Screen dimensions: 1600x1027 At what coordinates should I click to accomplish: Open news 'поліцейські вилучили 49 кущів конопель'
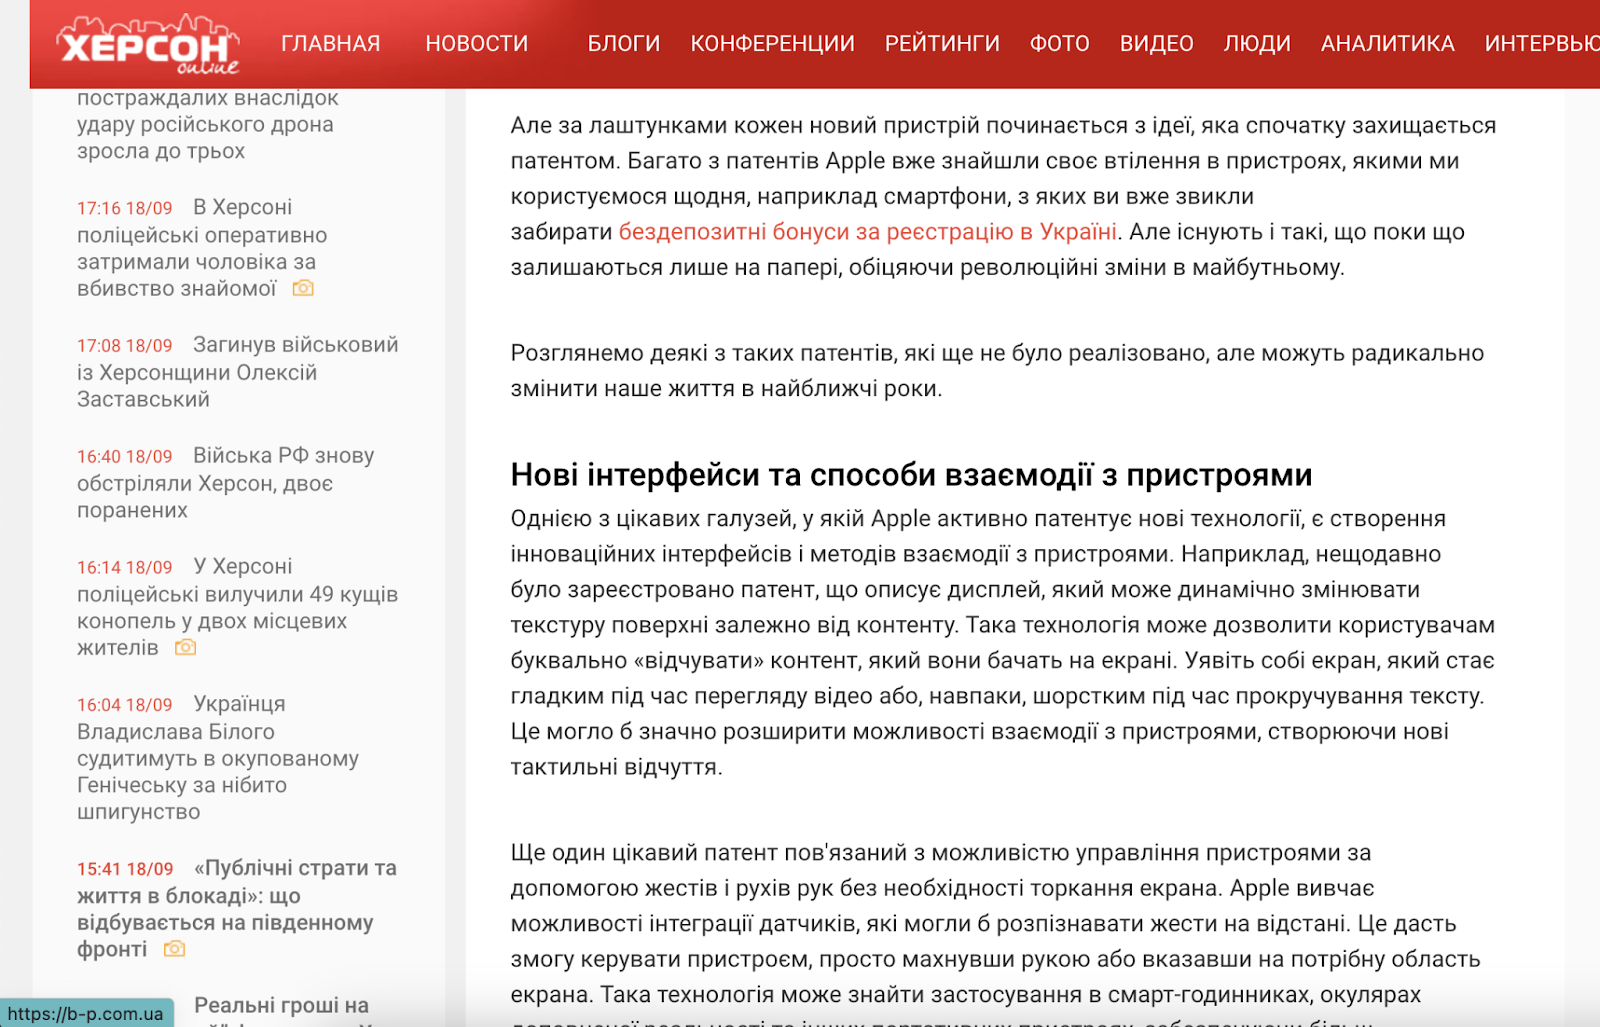coord(238,607)
